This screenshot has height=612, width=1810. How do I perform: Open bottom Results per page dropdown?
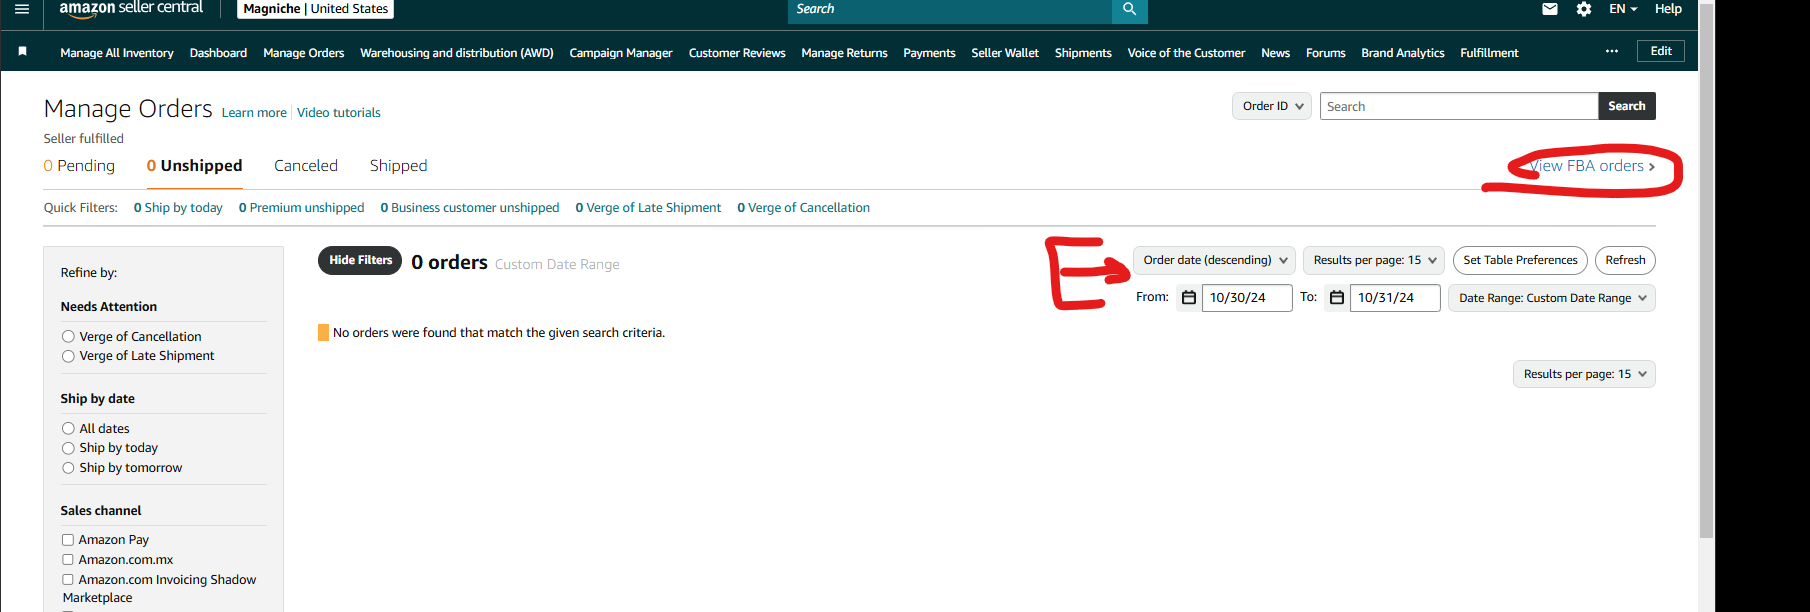1584,374
